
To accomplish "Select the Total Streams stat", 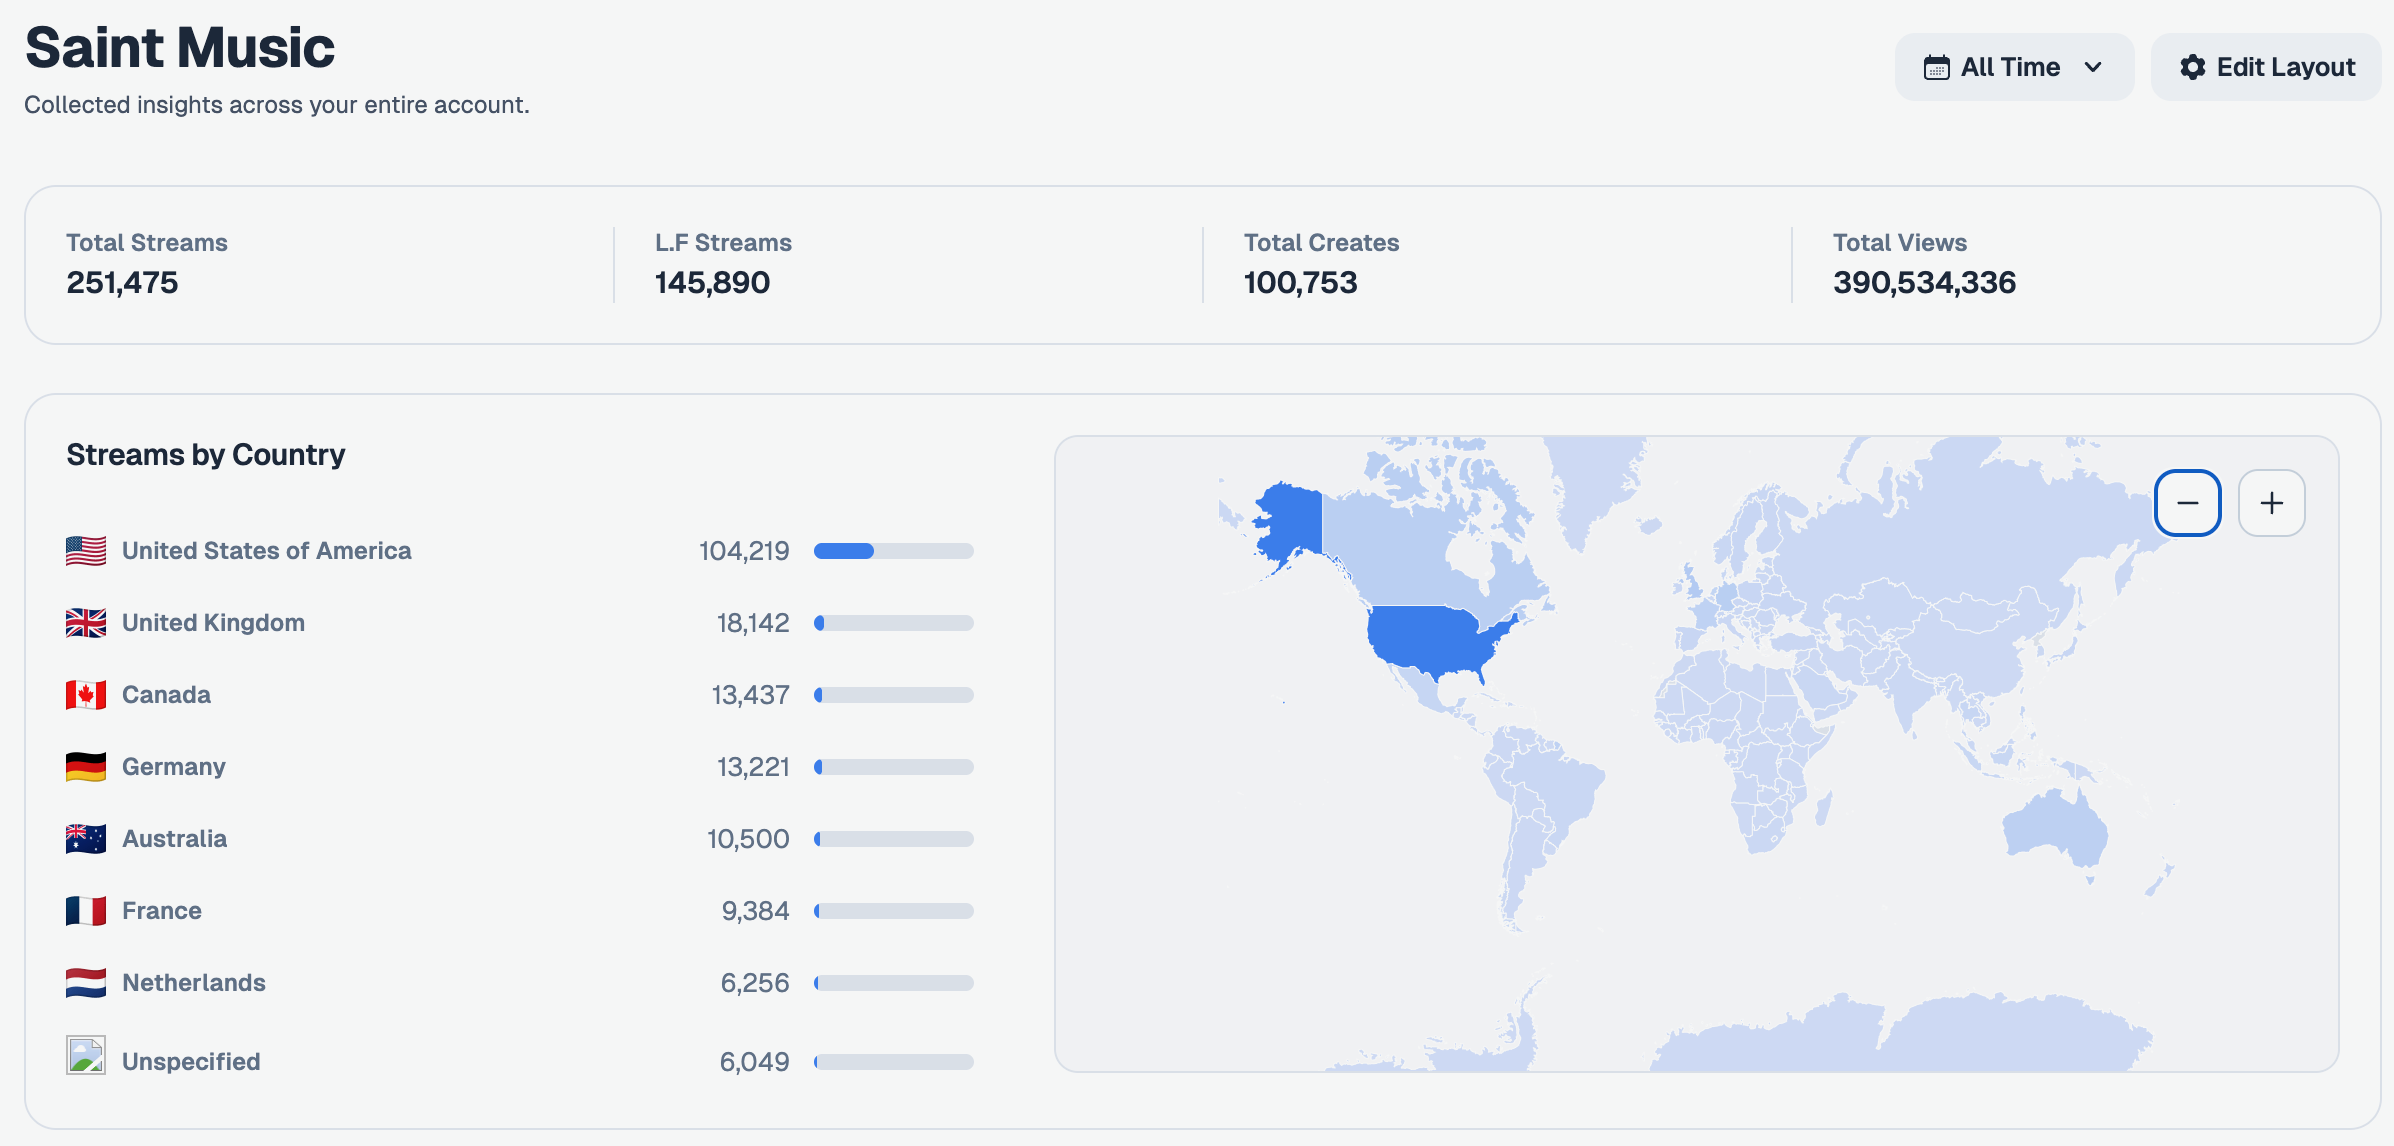I will point(146,264).
